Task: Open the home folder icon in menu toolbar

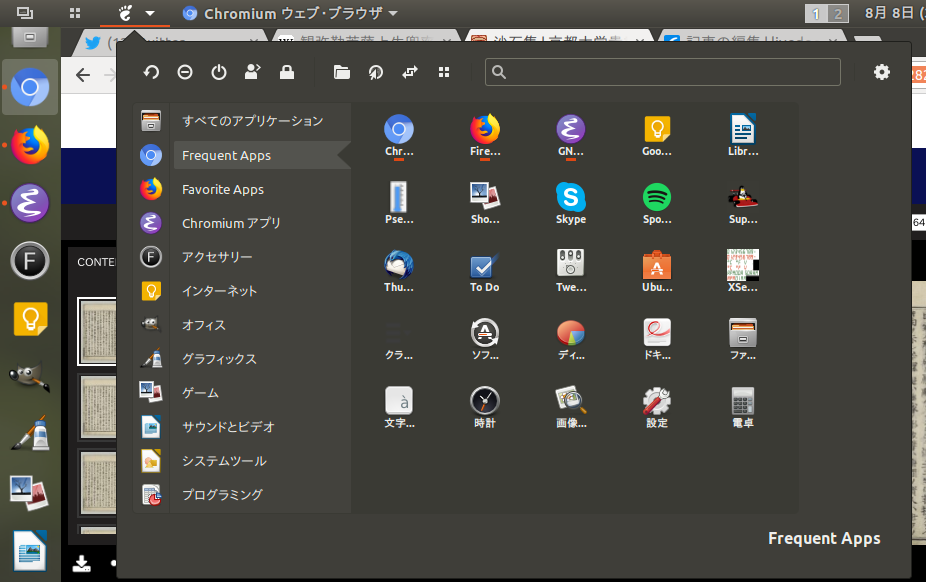Action: point(342,73)
